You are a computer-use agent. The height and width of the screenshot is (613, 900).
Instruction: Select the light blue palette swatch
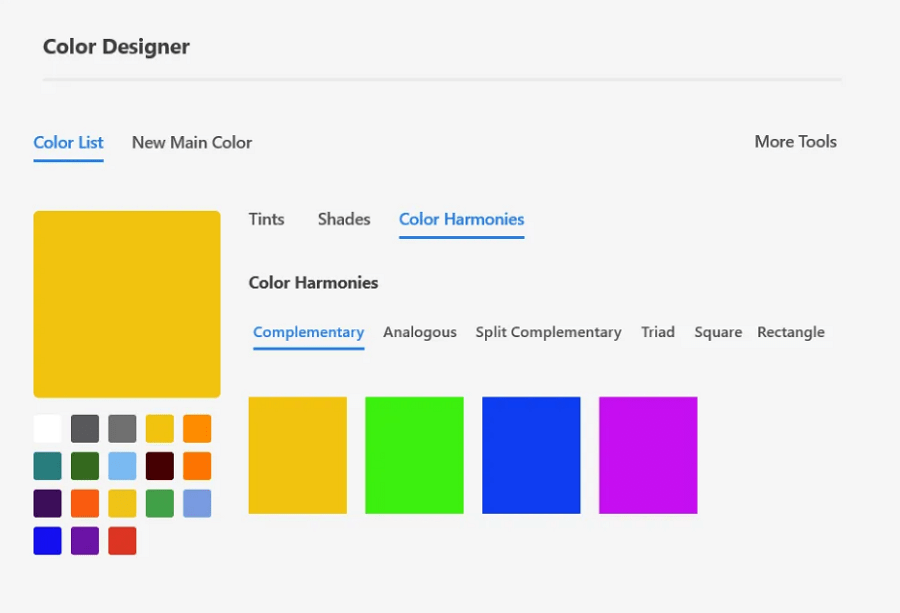pos(122,466)
